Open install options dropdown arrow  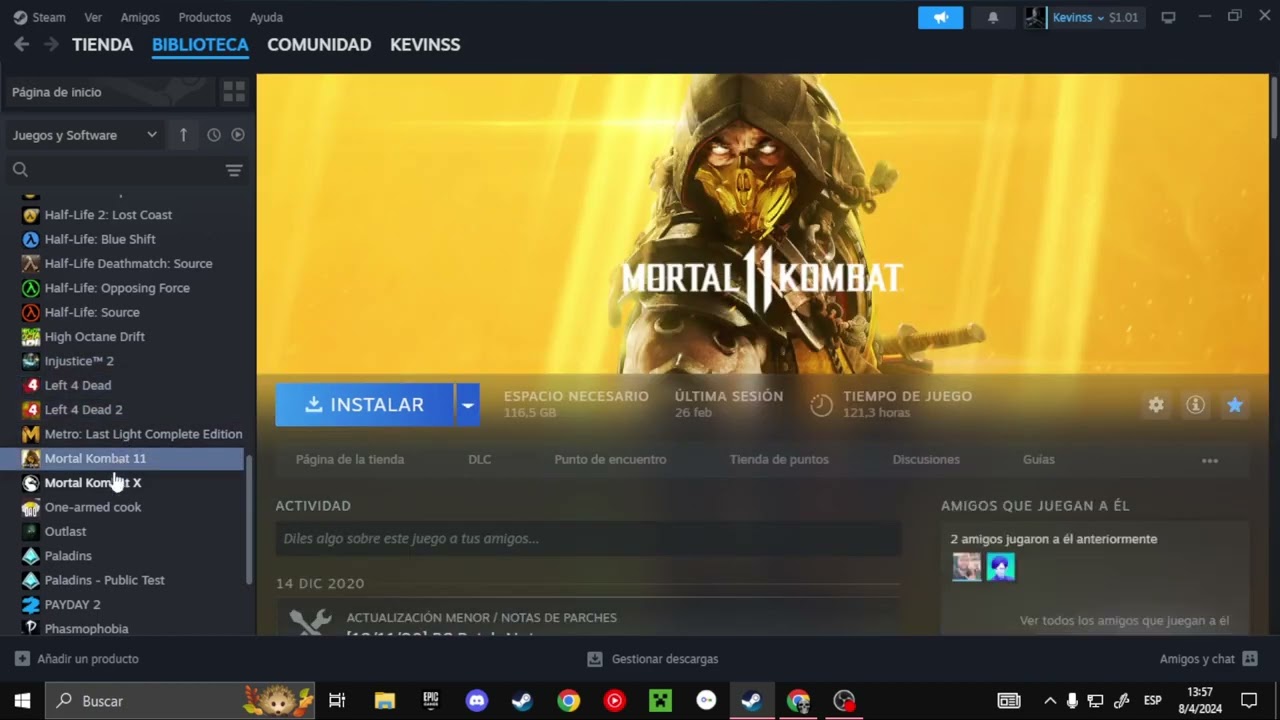click(x=467, y=405)
